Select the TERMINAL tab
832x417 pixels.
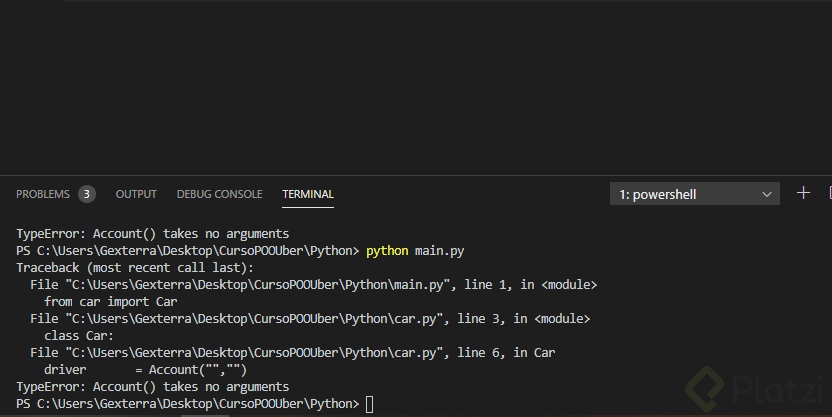[308, 194]
